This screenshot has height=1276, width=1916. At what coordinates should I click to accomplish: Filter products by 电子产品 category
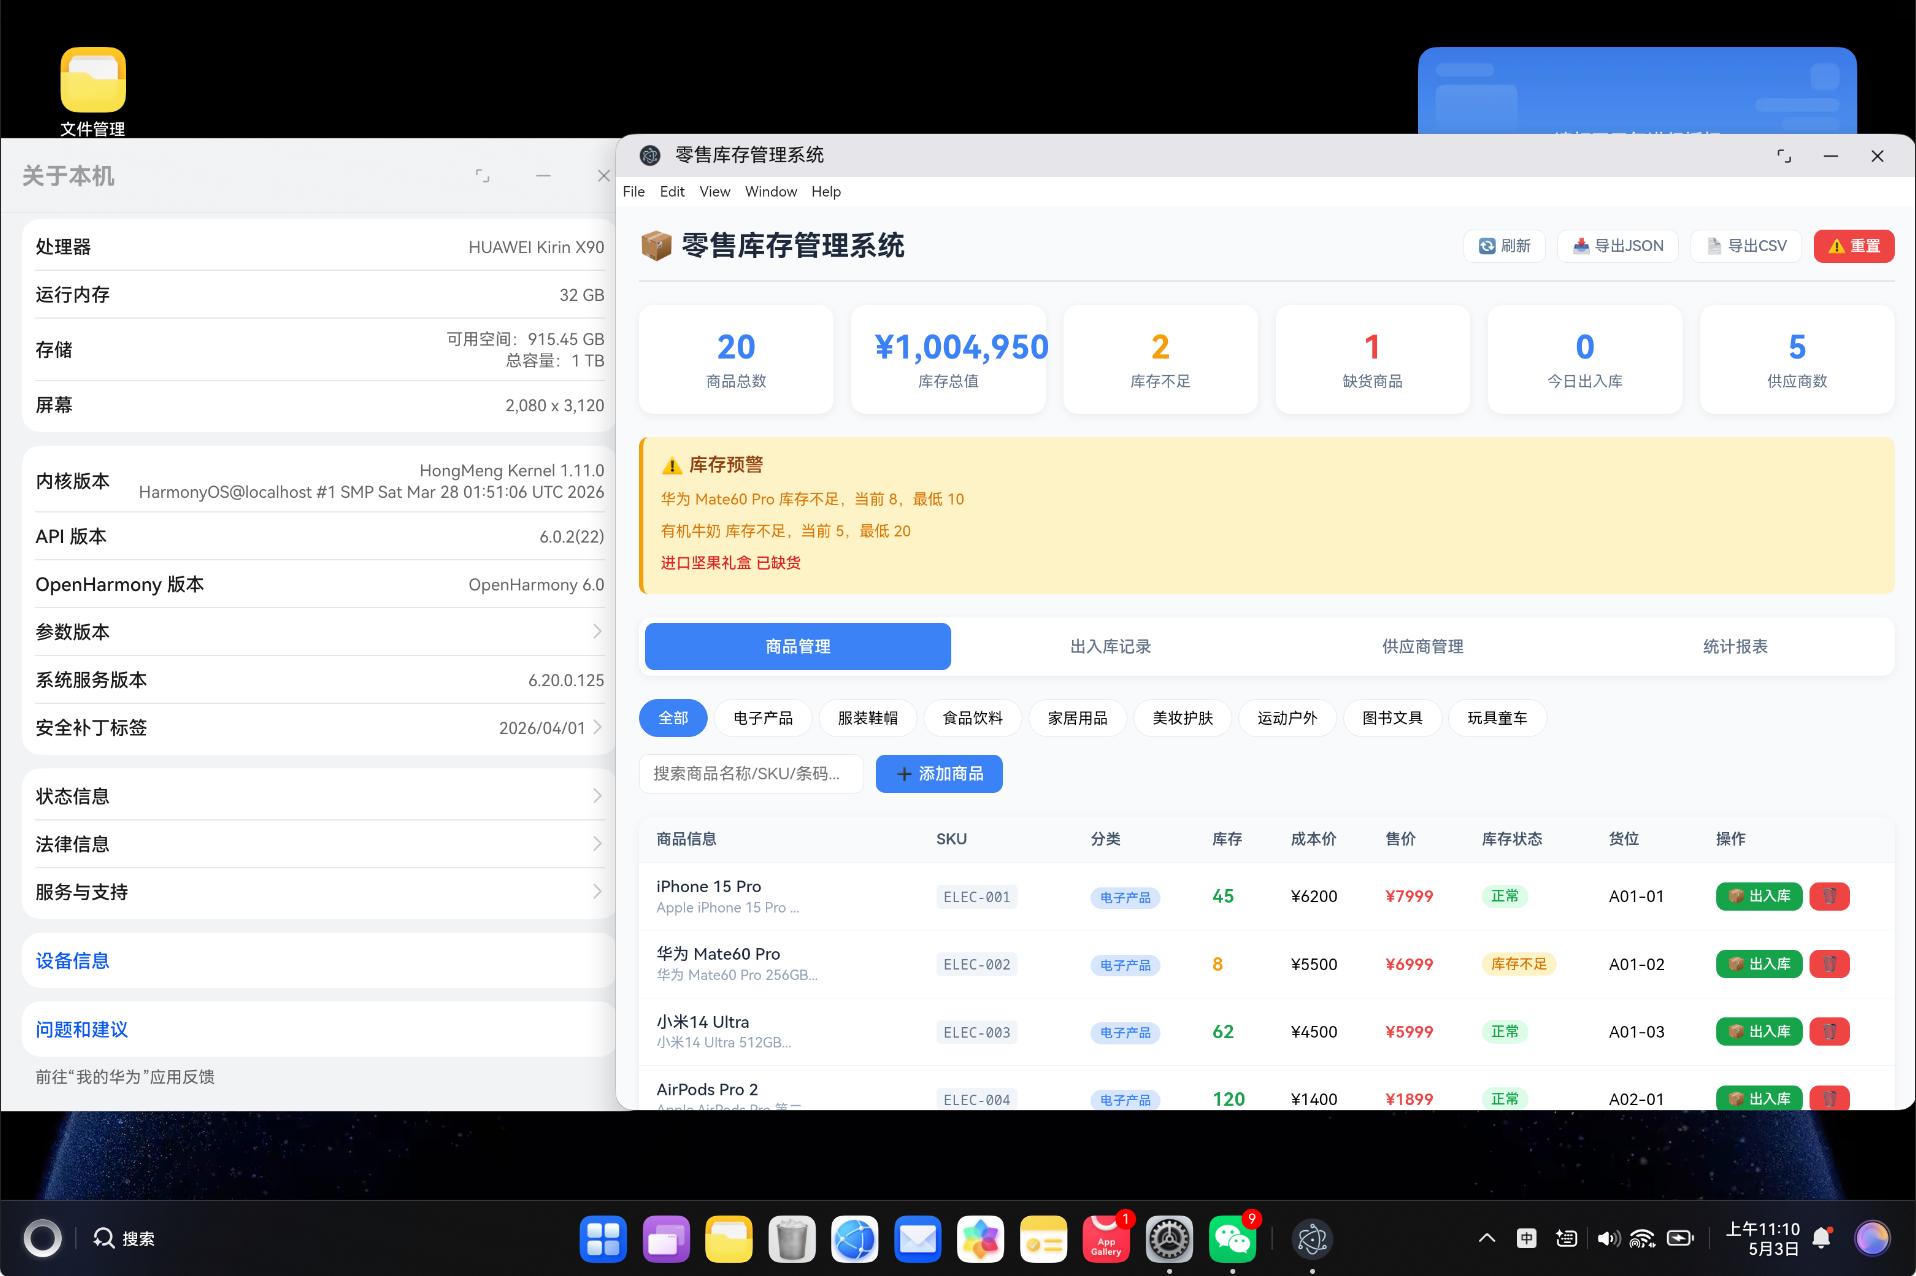pos(763,718)
